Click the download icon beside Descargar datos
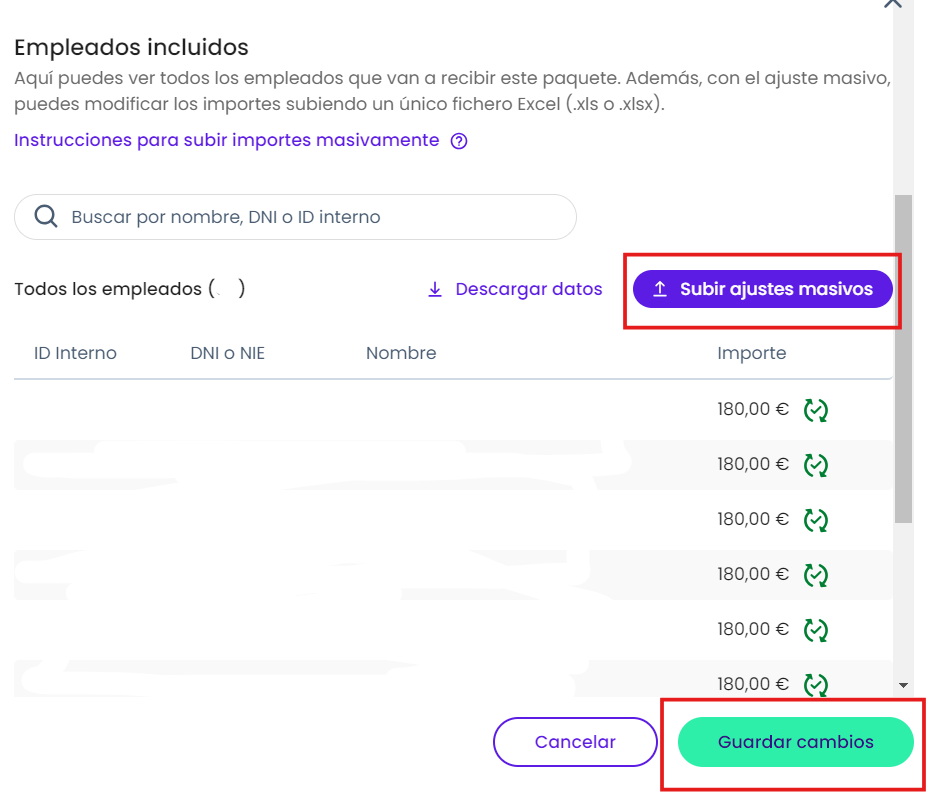Image resolution: width=932 pixels, height=797 pixels. point(435,289)
